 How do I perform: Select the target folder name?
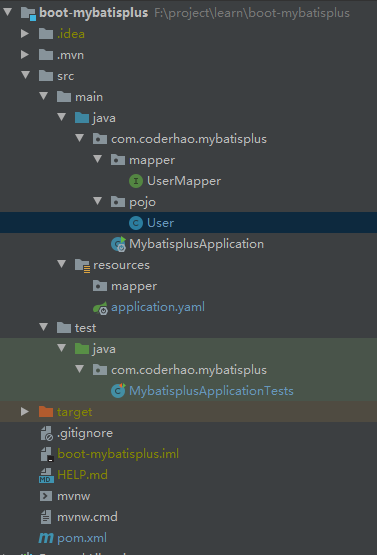[74, 412]
